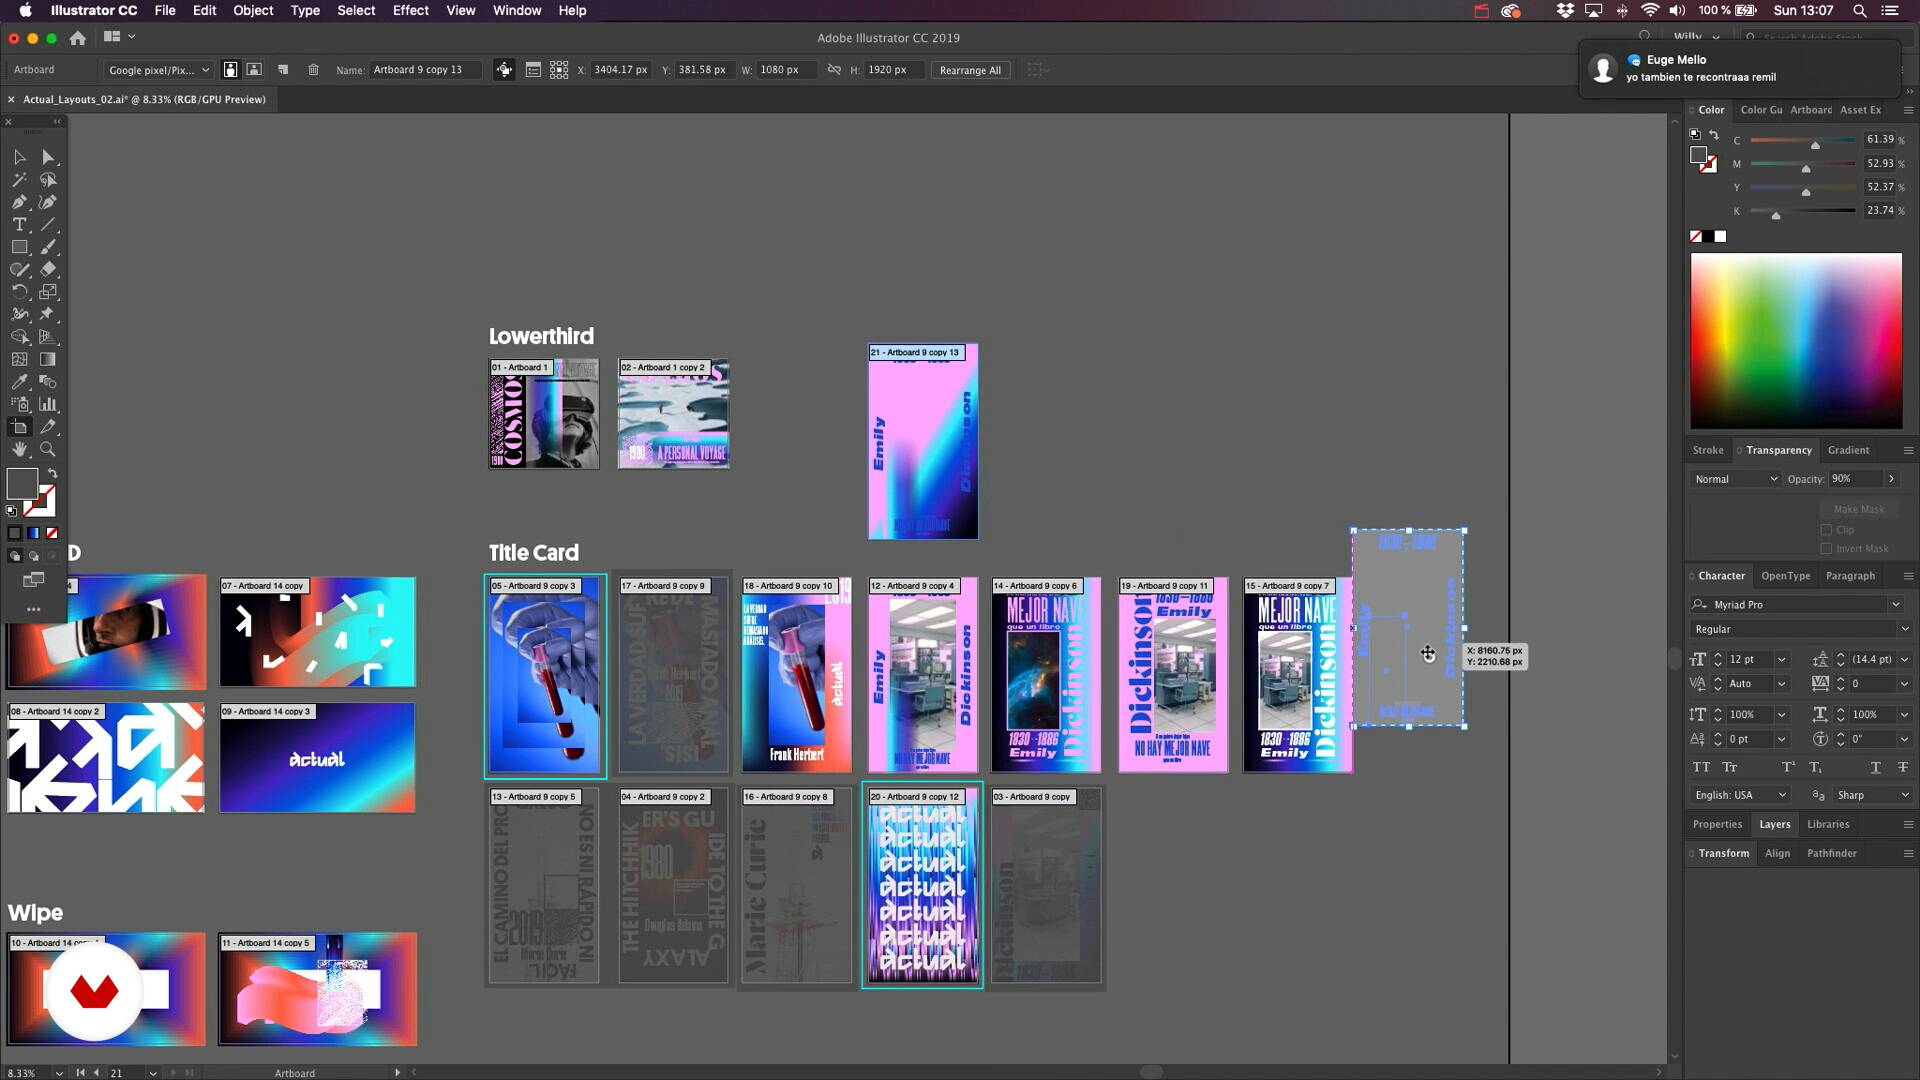Select the Line Segment tool
Screen dimensions: 1920x1080
click(48, 225)
